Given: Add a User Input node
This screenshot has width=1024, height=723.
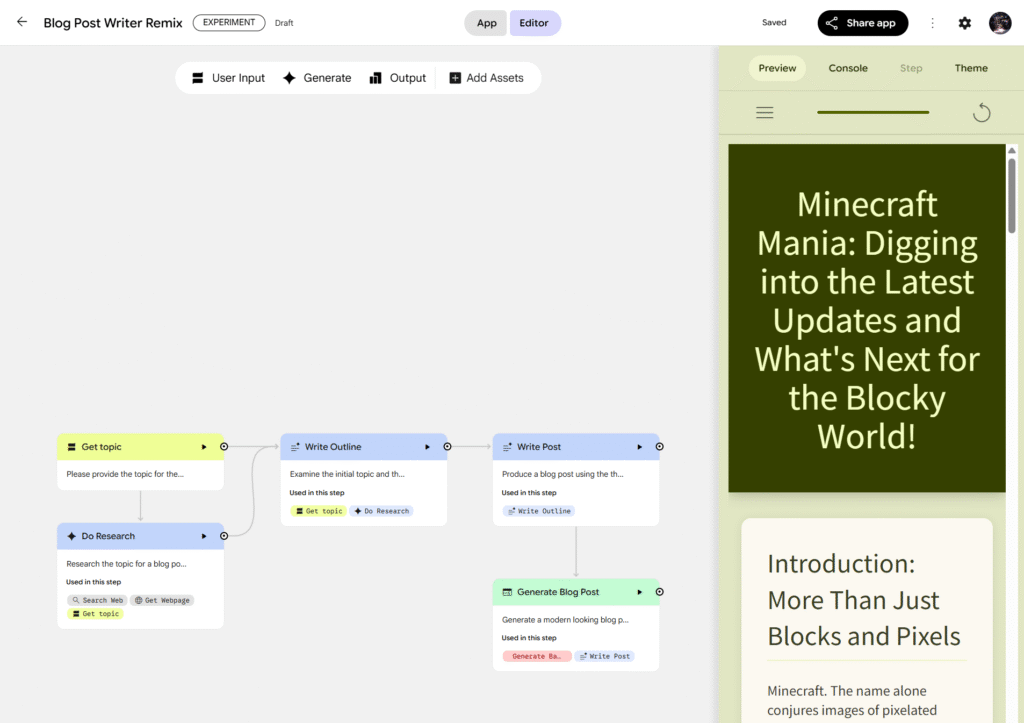Looking at the screenshot, I should (x=228, y=78).
